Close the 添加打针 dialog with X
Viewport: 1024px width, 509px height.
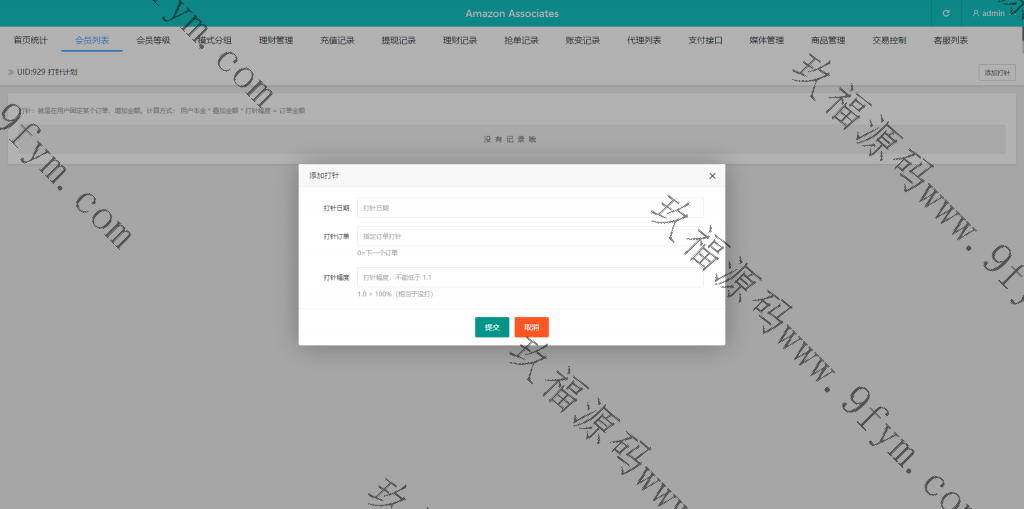pos(712,176)
